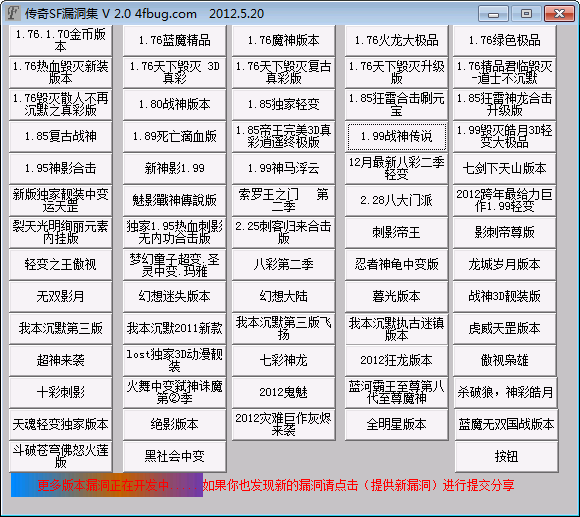This screenshot has height=517, width=580.
Task: Open 我本沉默第三版飞扬
Action: pyautogui.click(x=284, y=328)
